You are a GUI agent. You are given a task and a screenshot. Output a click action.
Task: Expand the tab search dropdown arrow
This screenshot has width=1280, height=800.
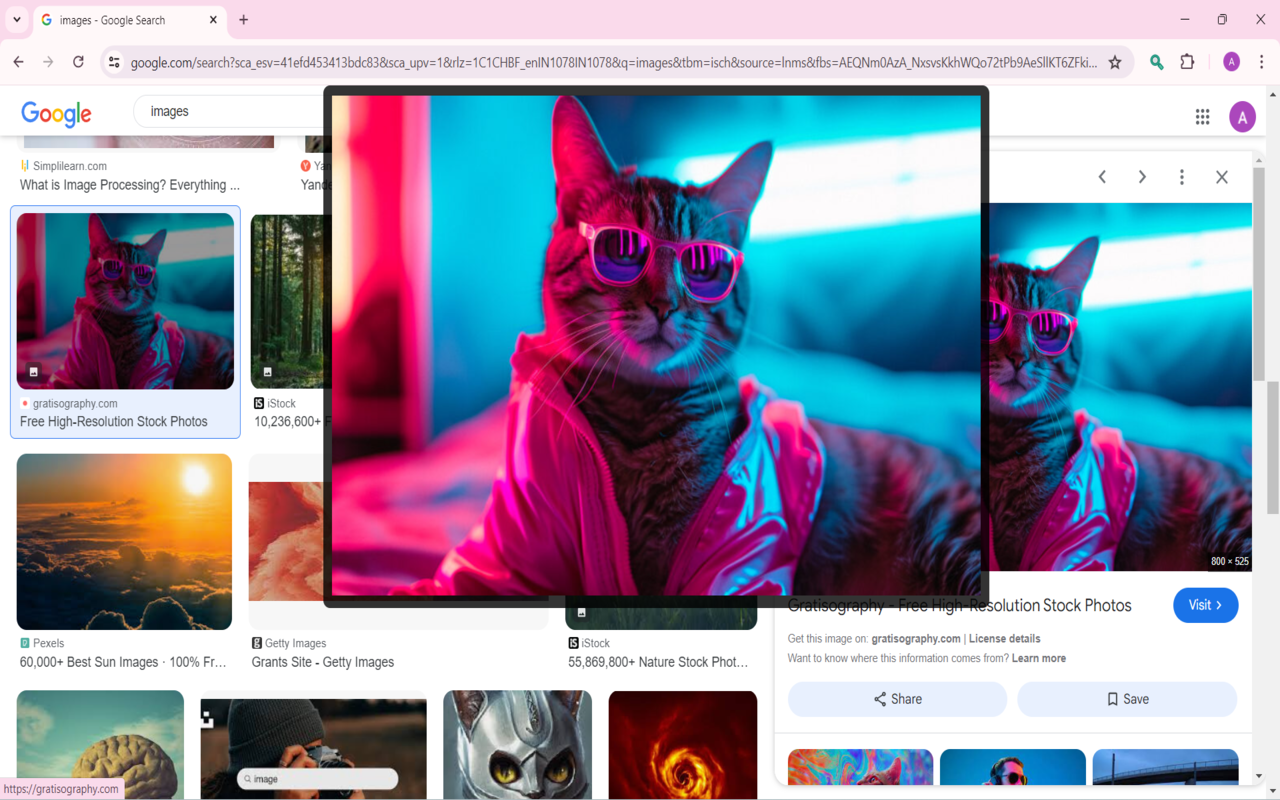point(17,20)
